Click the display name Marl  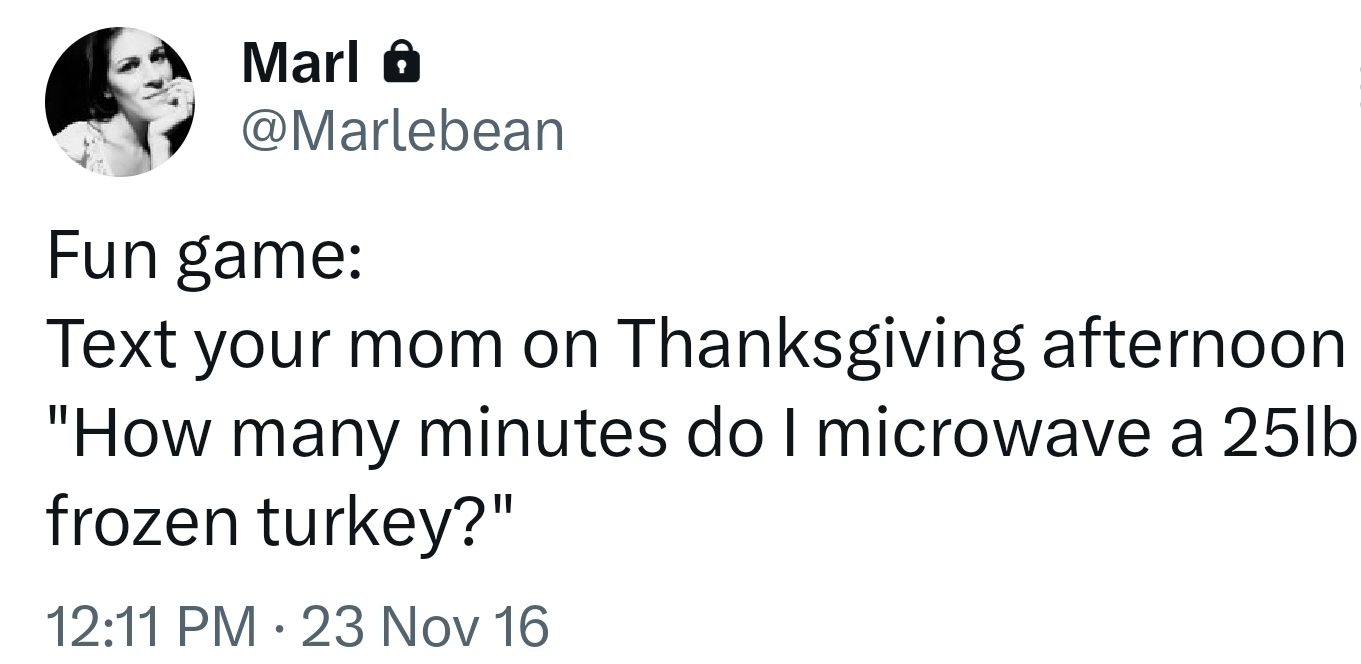300,65
